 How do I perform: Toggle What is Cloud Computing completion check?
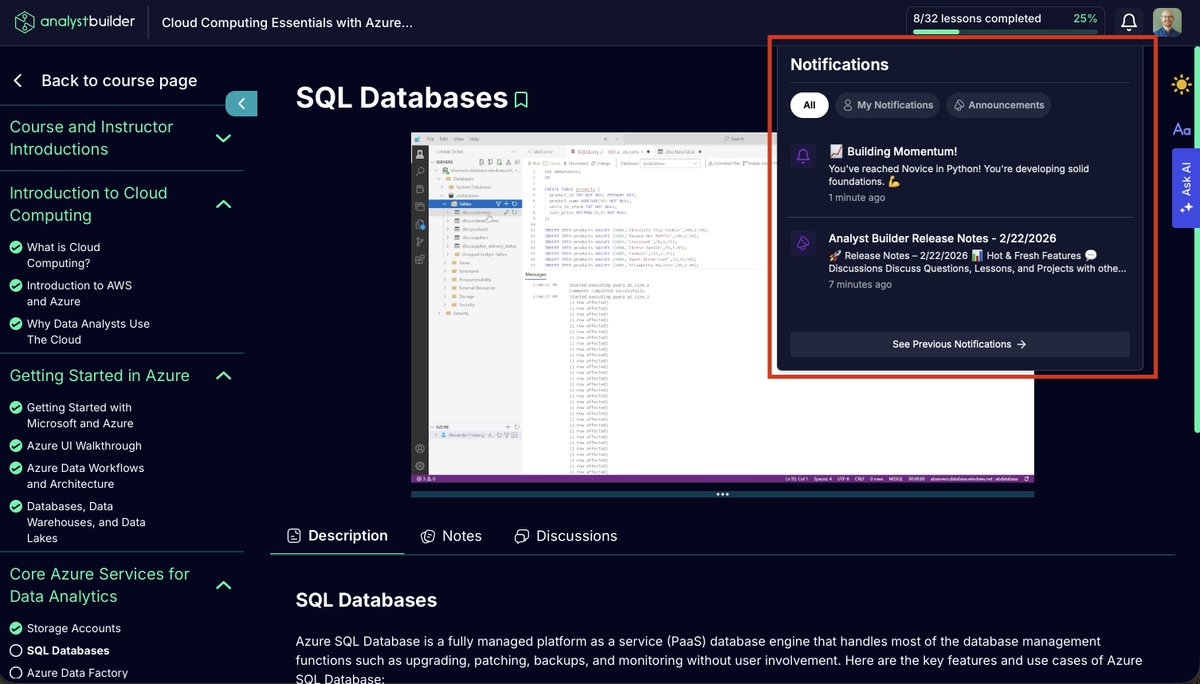16,247
